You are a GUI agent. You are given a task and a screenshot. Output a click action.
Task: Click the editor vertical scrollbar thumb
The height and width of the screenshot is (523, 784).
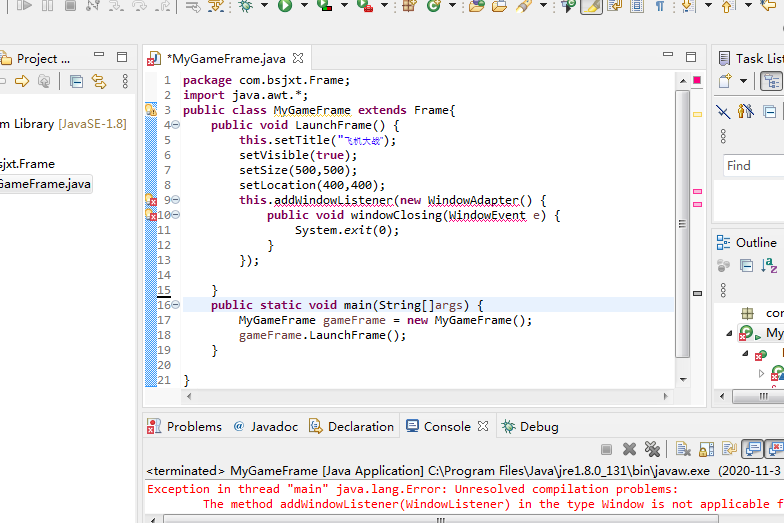682,224
